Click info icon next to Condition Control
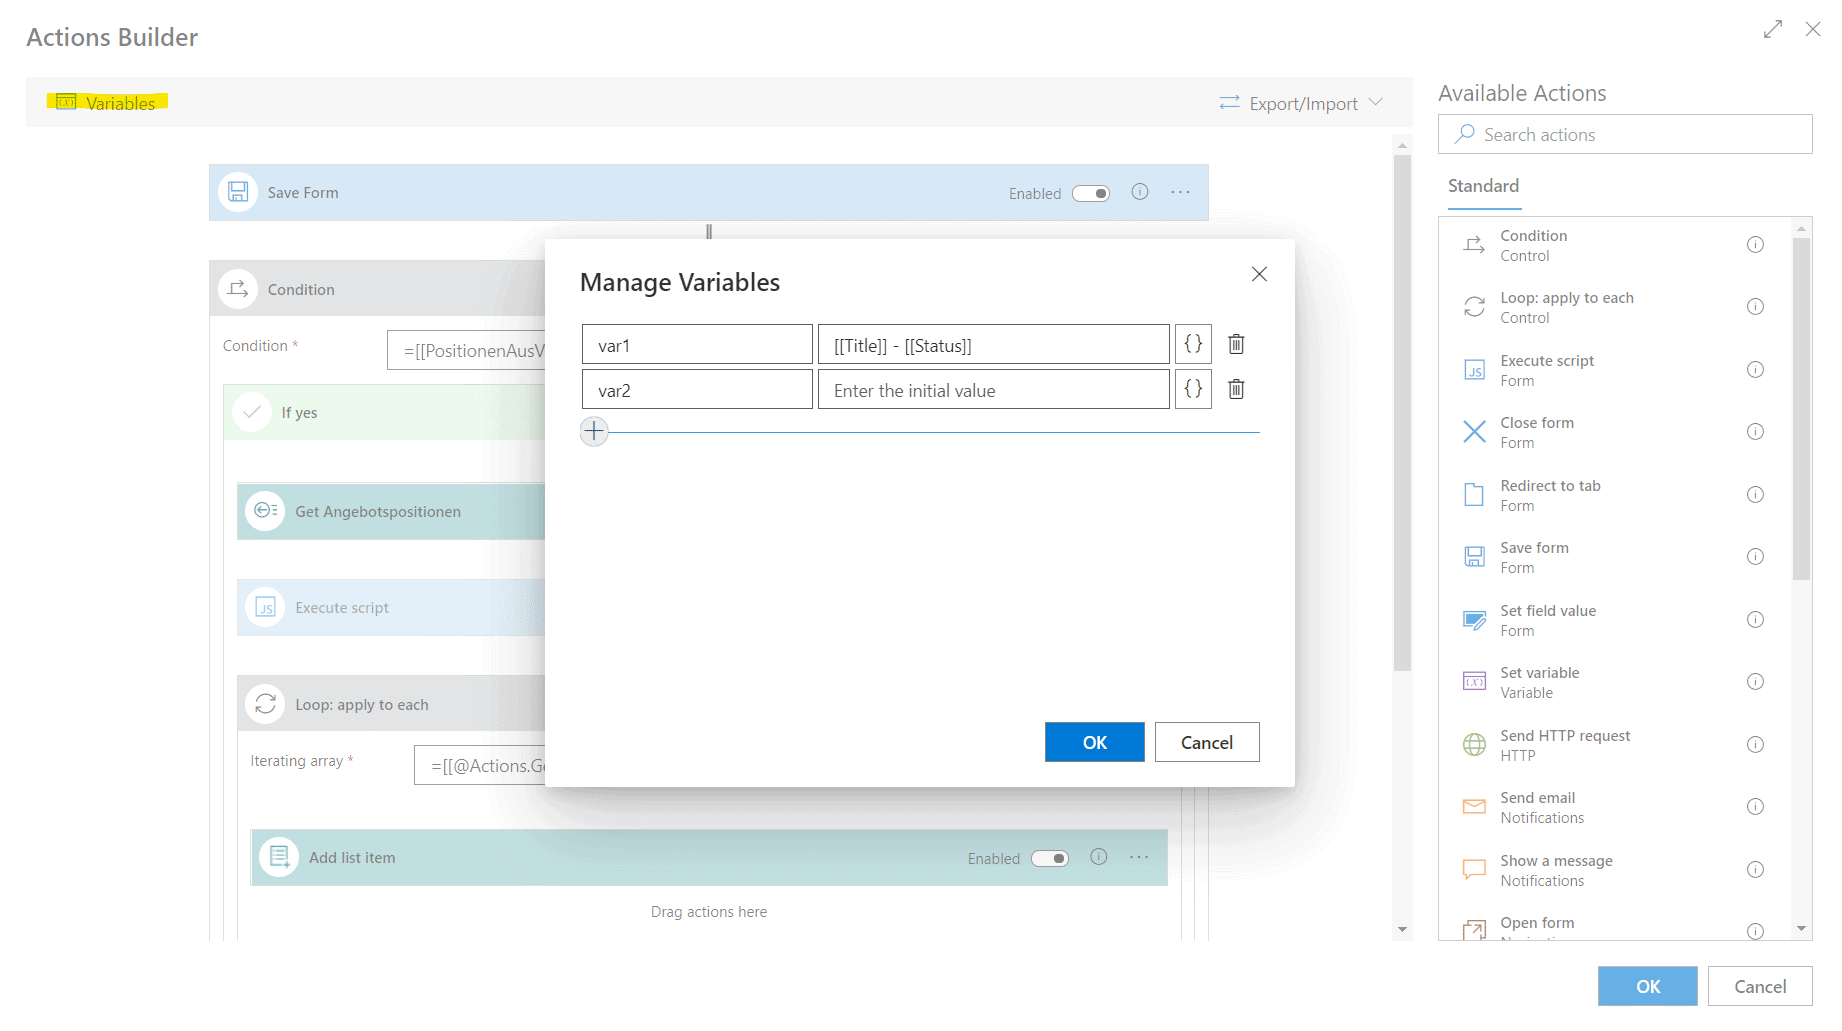1842x1031 pixels. [x=1756, y=244]
